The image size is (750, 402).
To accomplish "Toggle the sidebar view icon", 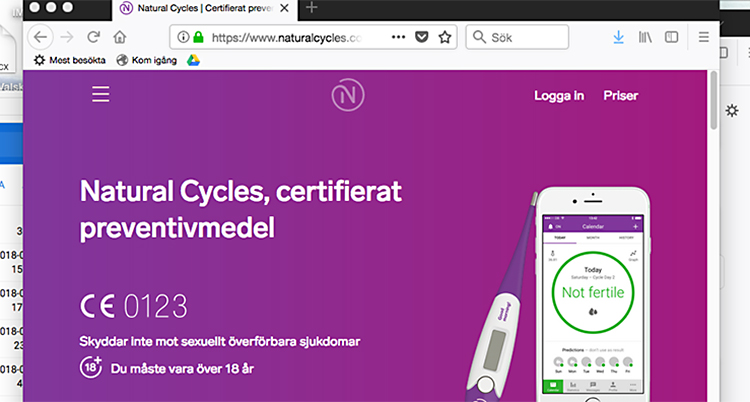I will tap(672, 37).
